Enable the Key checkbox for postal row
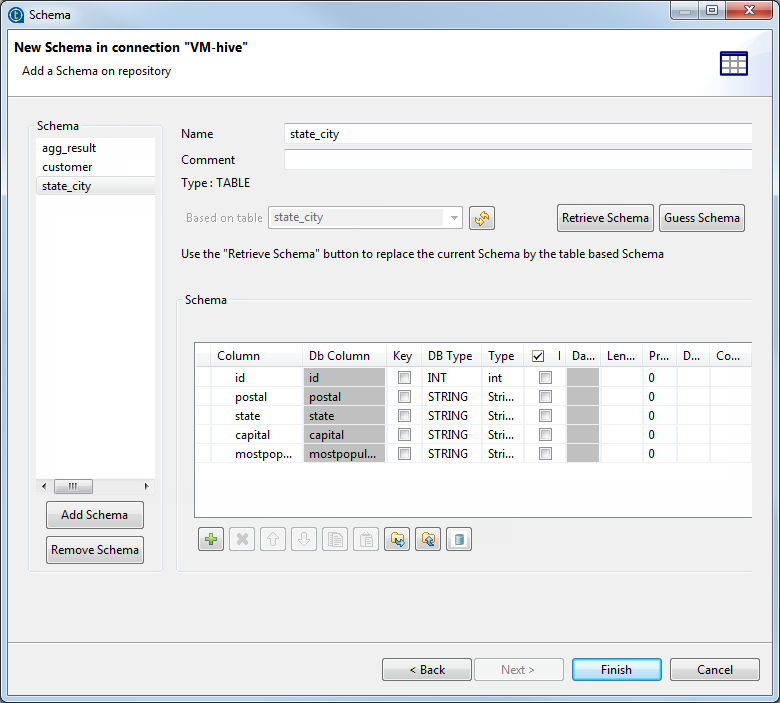The height and width of the screenshot is (703, 780). click(404, 397)
